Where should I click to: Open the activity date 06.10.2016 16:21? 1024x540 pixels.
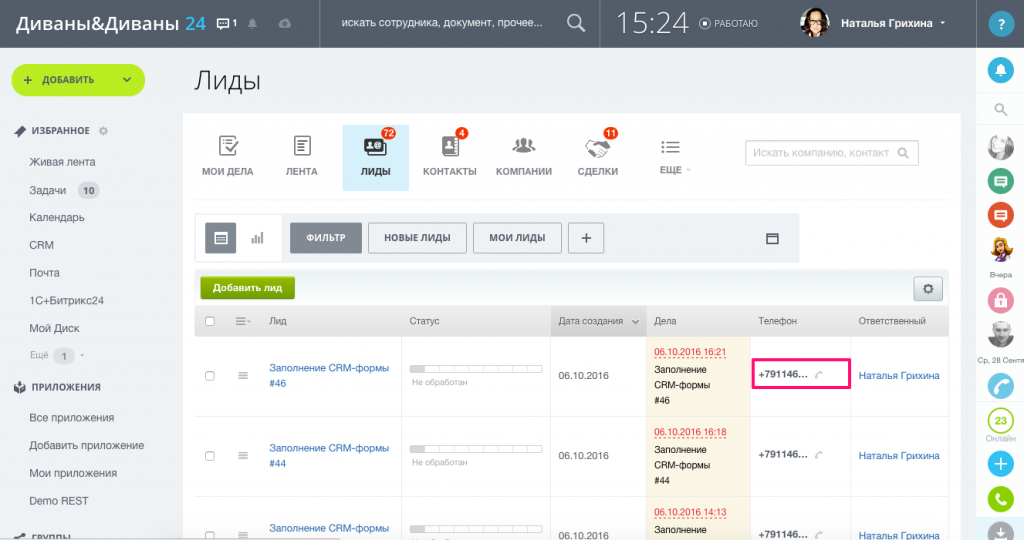point(690,352)
